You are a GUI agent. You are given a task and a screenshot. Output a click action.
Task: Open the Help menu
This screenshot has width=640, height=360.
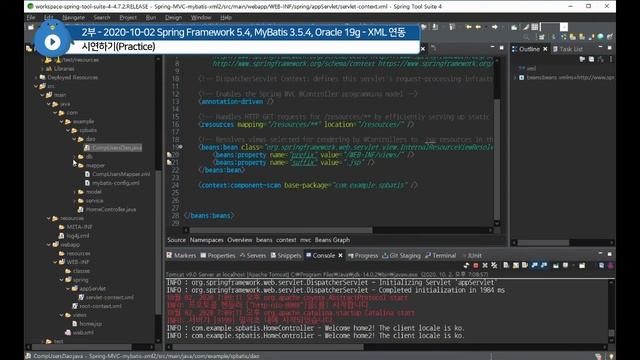point(226,18)
